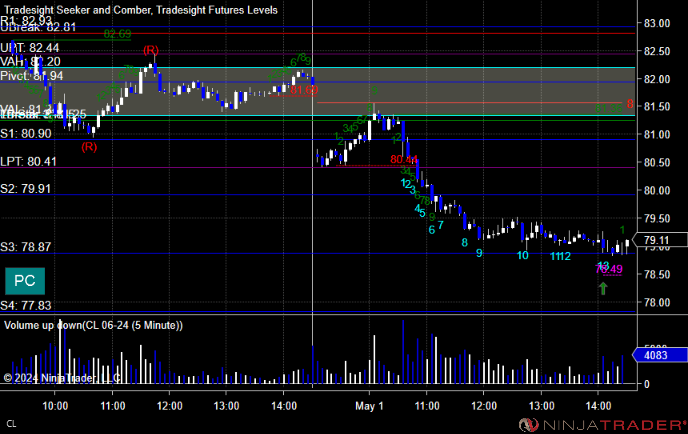Click the blue 4083 volume value marker

pos(660,355)
